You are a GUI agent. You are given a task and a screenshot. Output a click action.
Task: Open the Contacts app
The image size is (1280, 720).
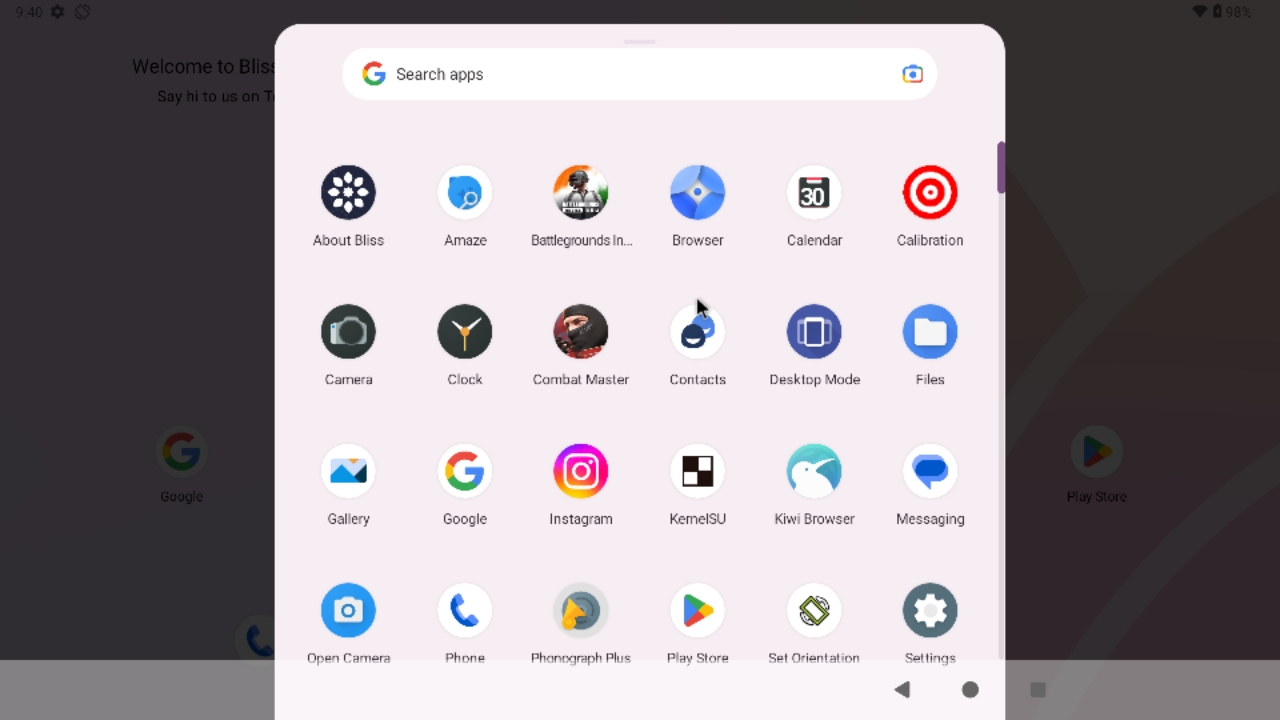[697, 331]
